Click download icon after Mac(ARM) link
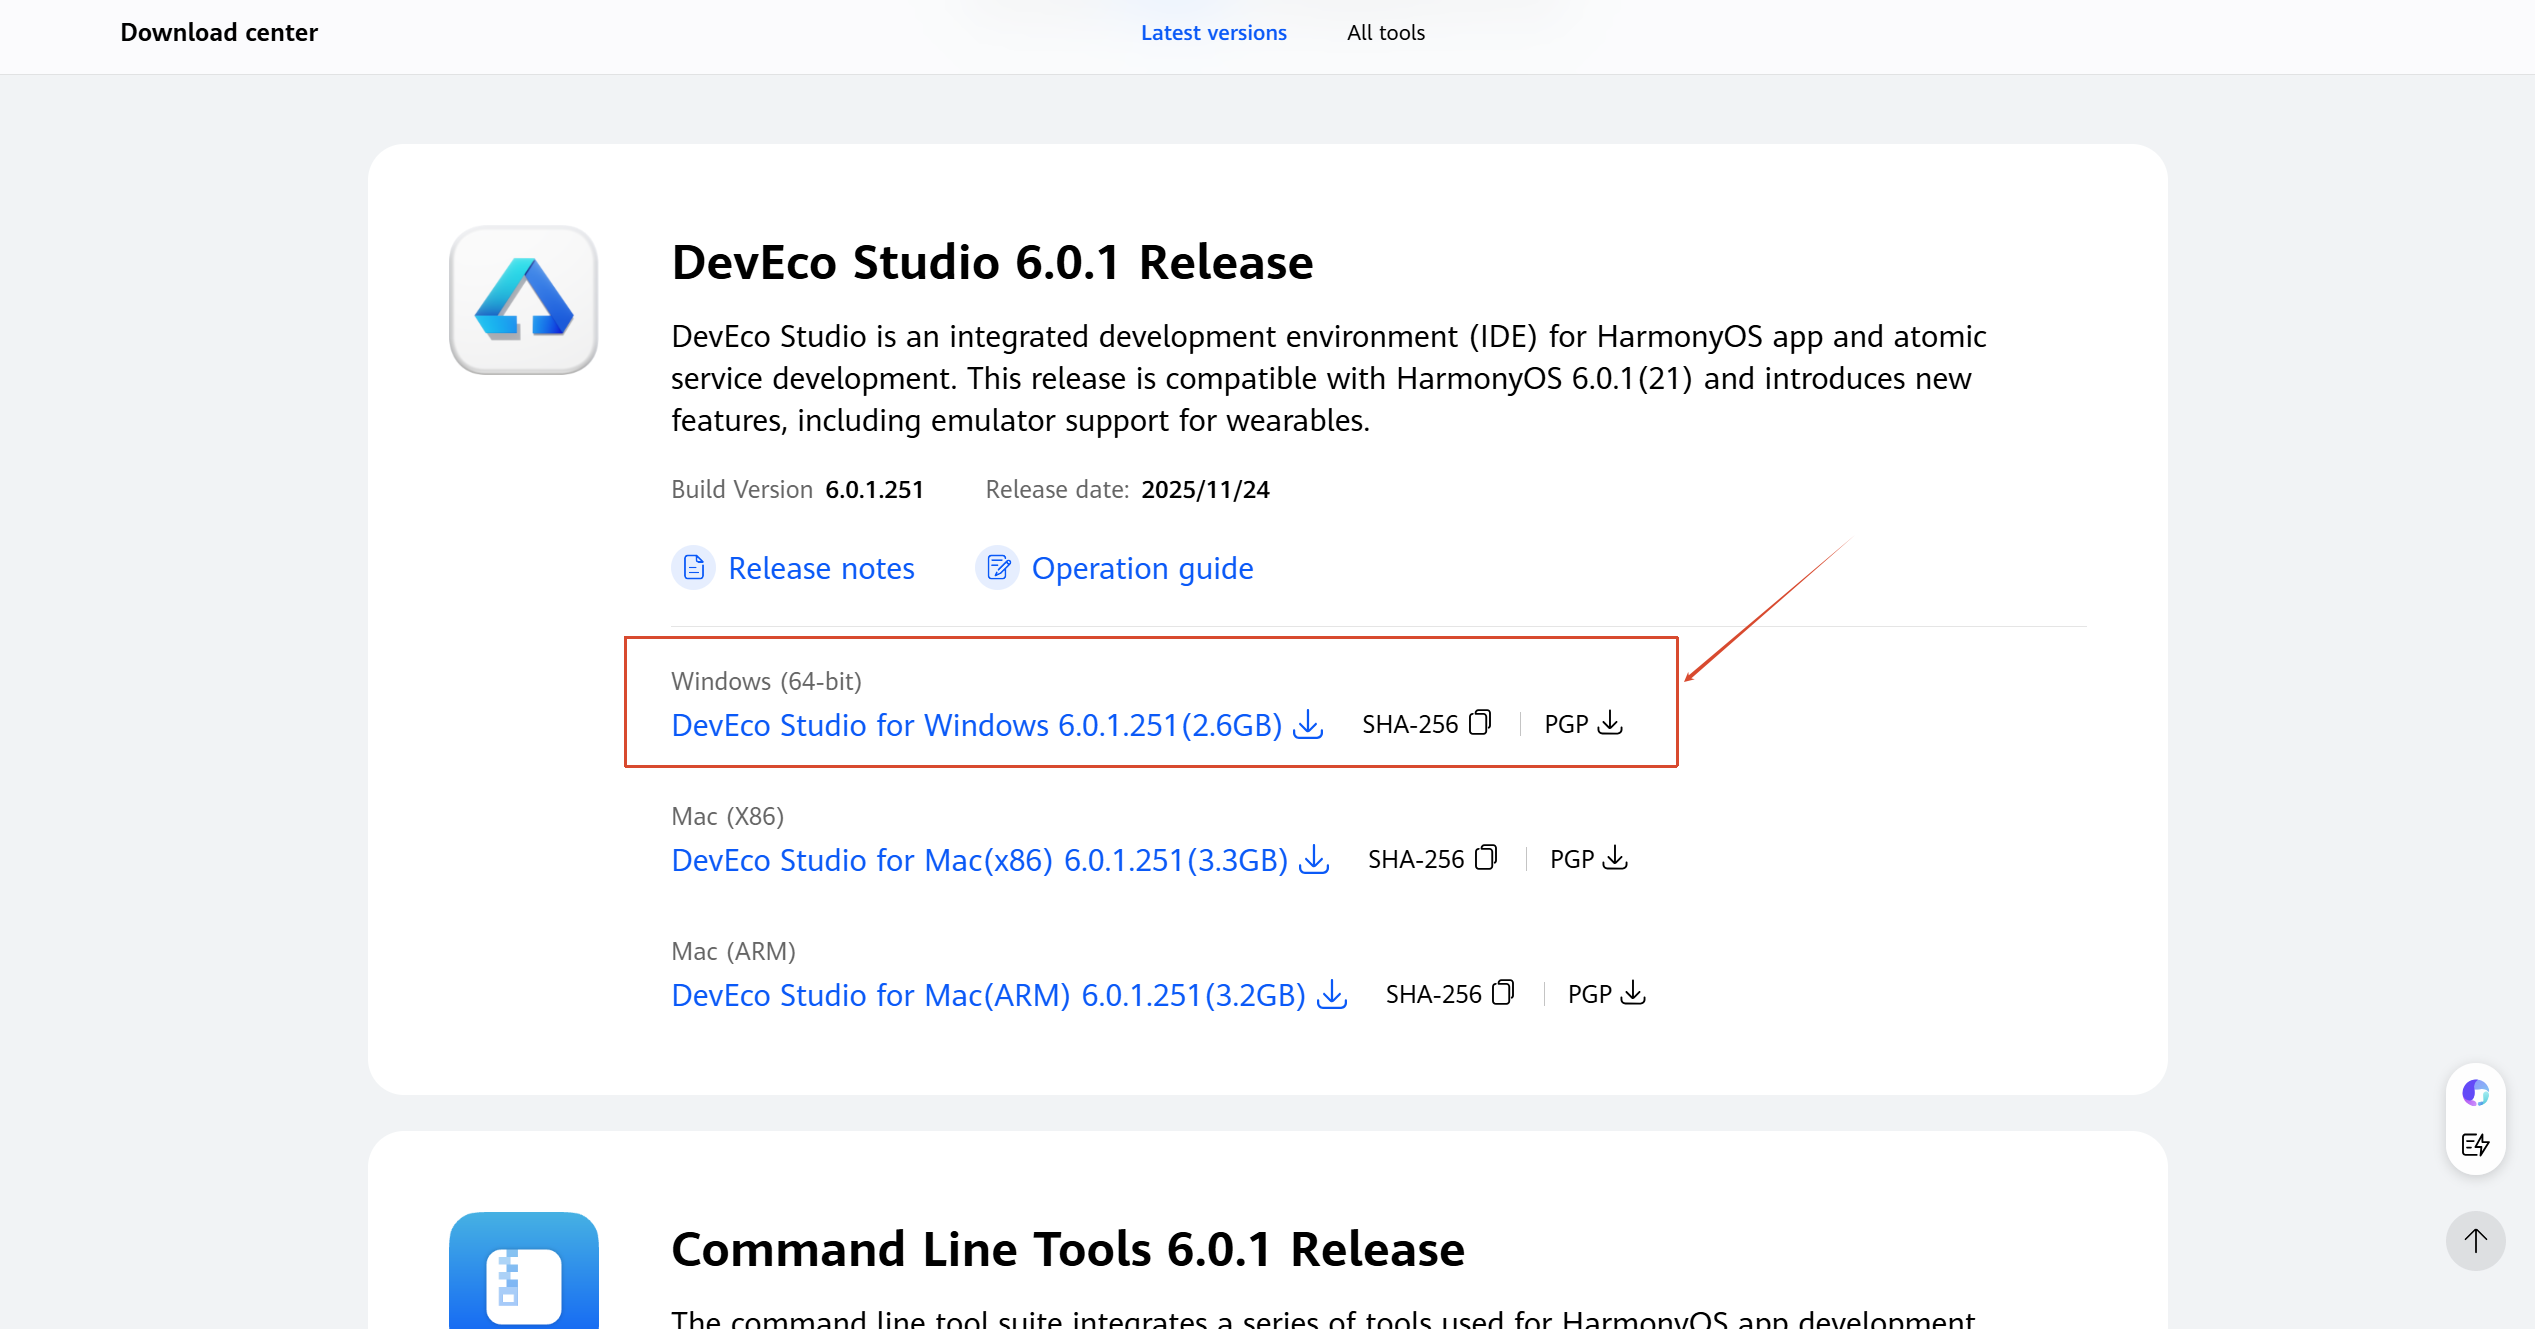The width and height of the screenshot is (2535, 1329). (1332, 994)
